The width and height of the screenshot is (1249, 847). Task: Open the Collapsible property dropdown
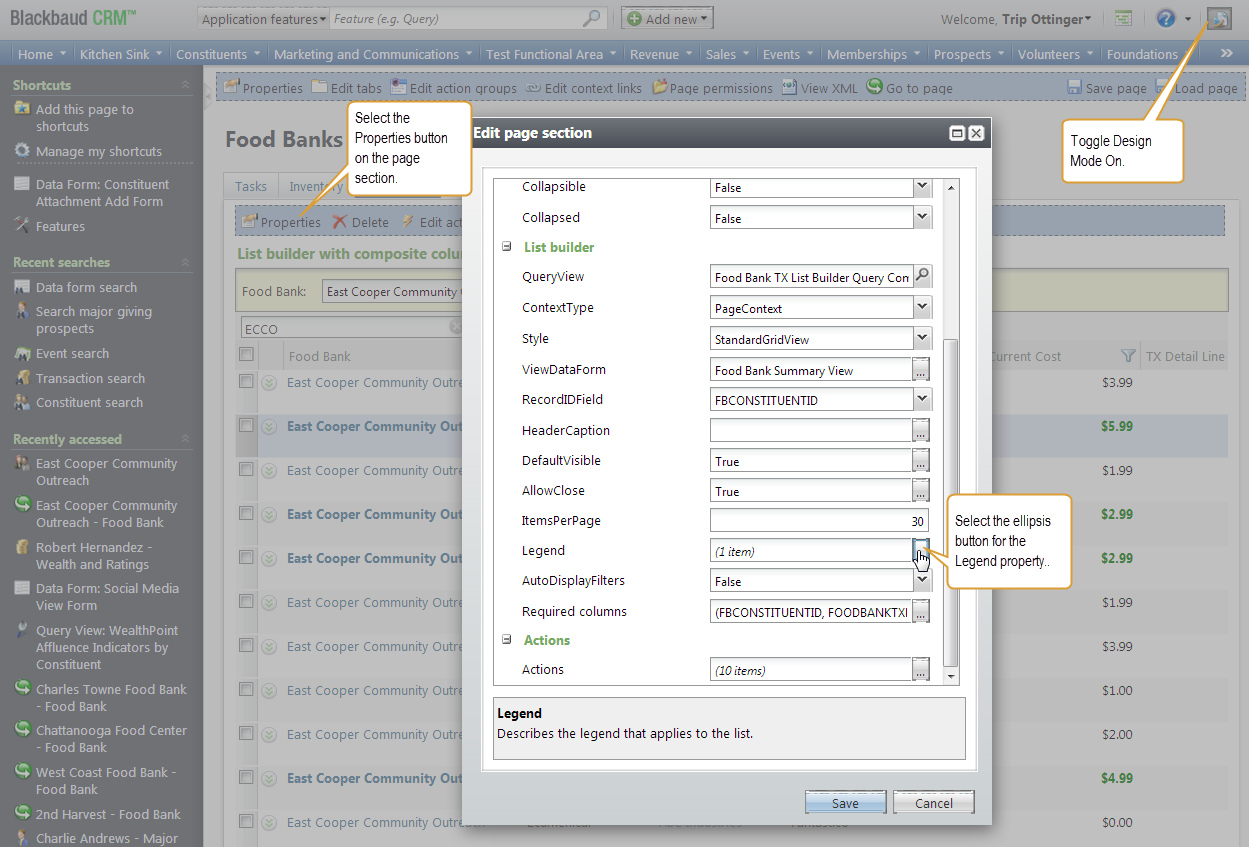click(922, 187)
